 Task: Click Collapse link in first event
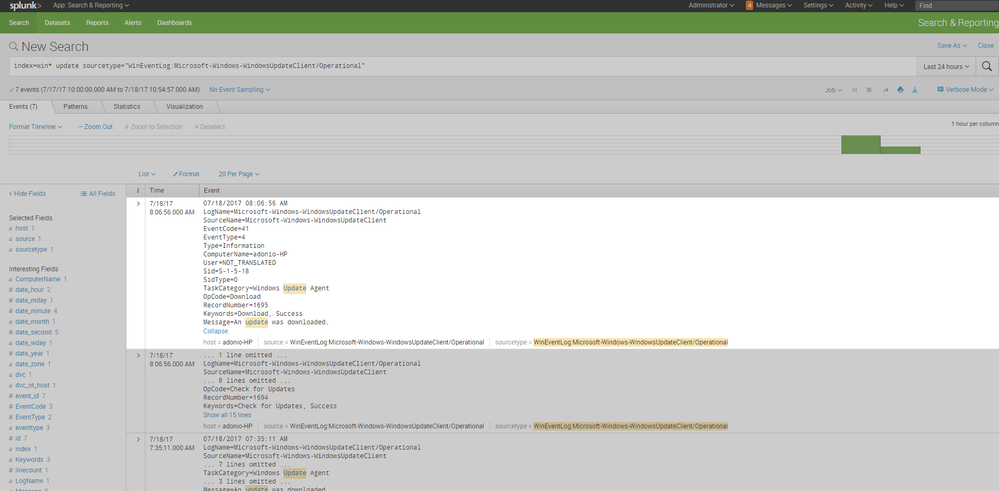click(215, 331)
